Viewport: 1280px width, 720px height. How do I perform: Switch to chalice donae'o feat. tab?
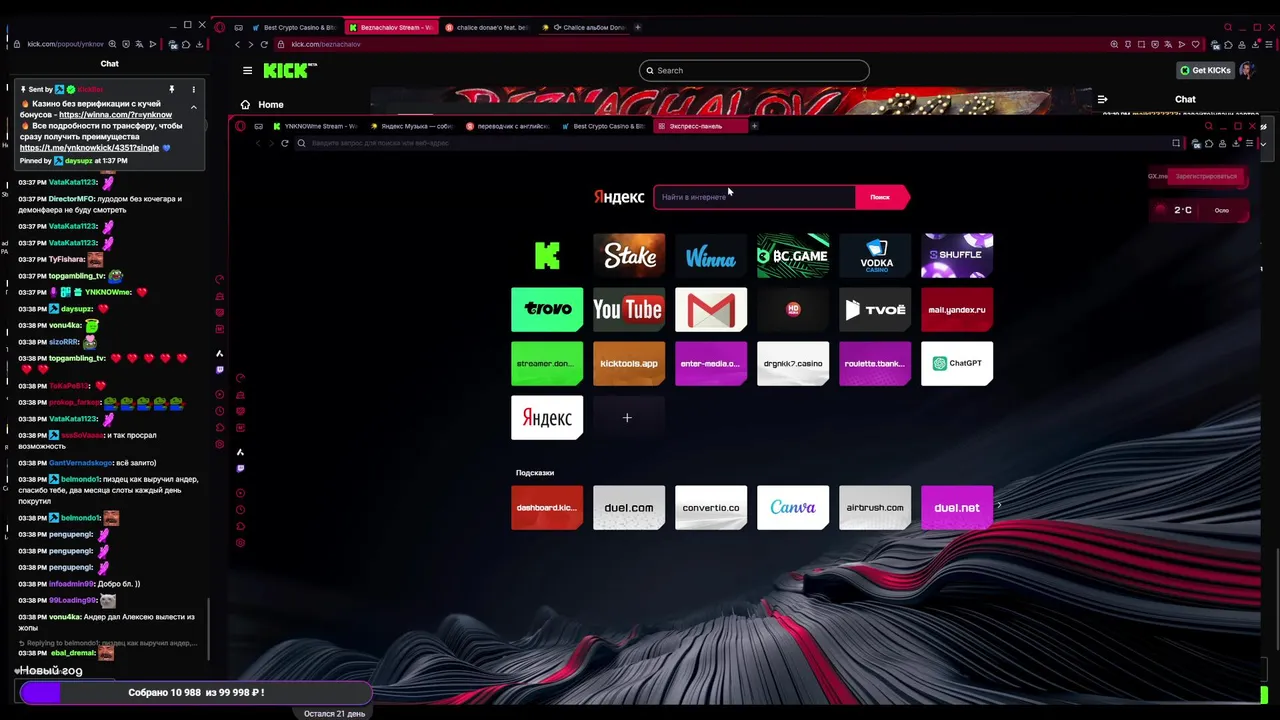[486, 27]
